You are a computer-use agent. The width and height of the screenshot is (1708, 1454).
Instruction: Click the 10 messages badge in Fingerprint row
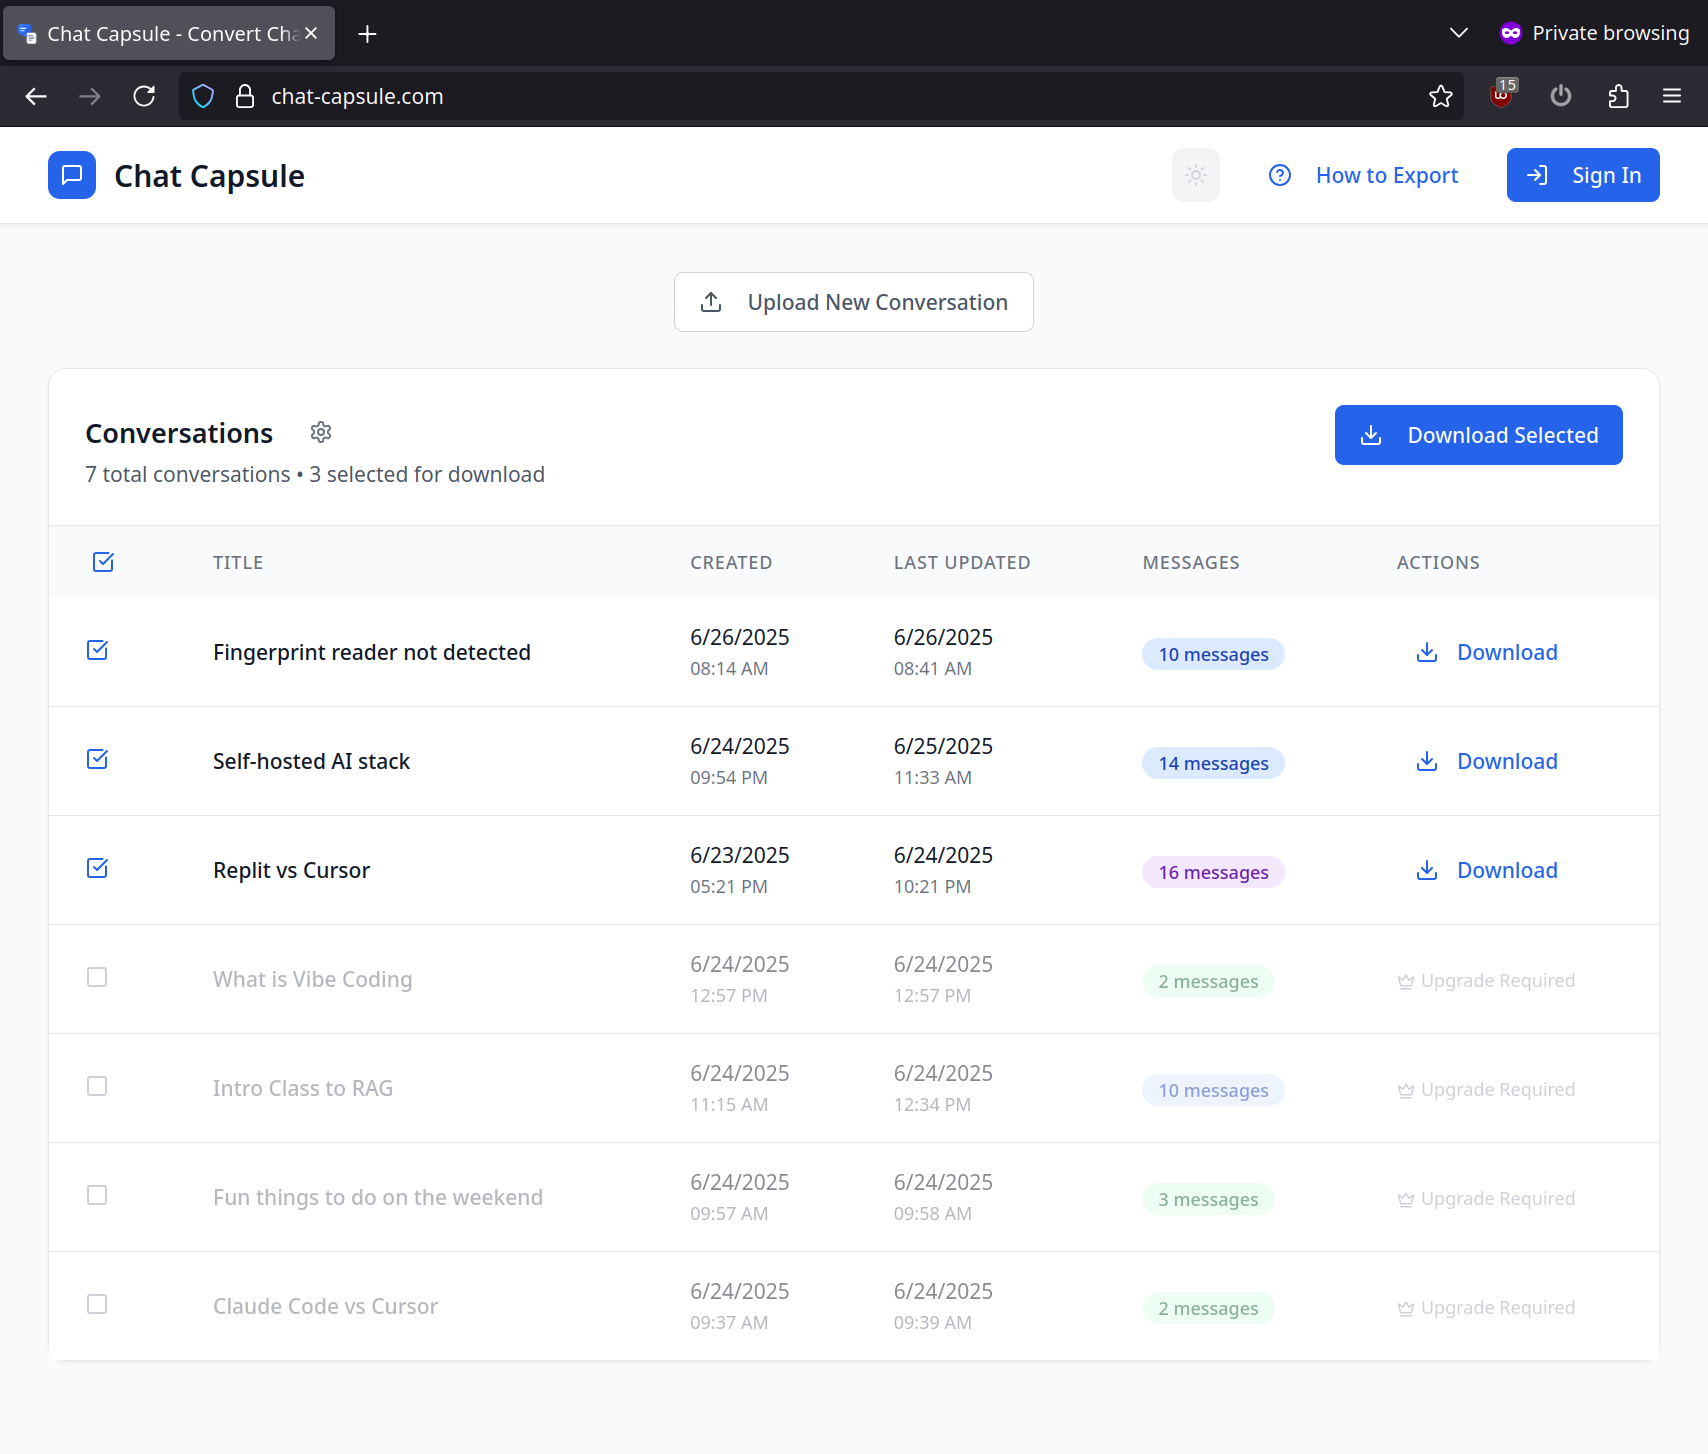click(1213, 654)
